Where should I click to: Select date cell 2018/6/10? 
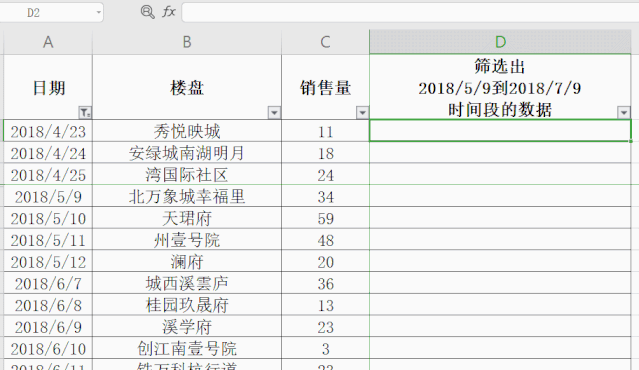click(x=48, y=348)
